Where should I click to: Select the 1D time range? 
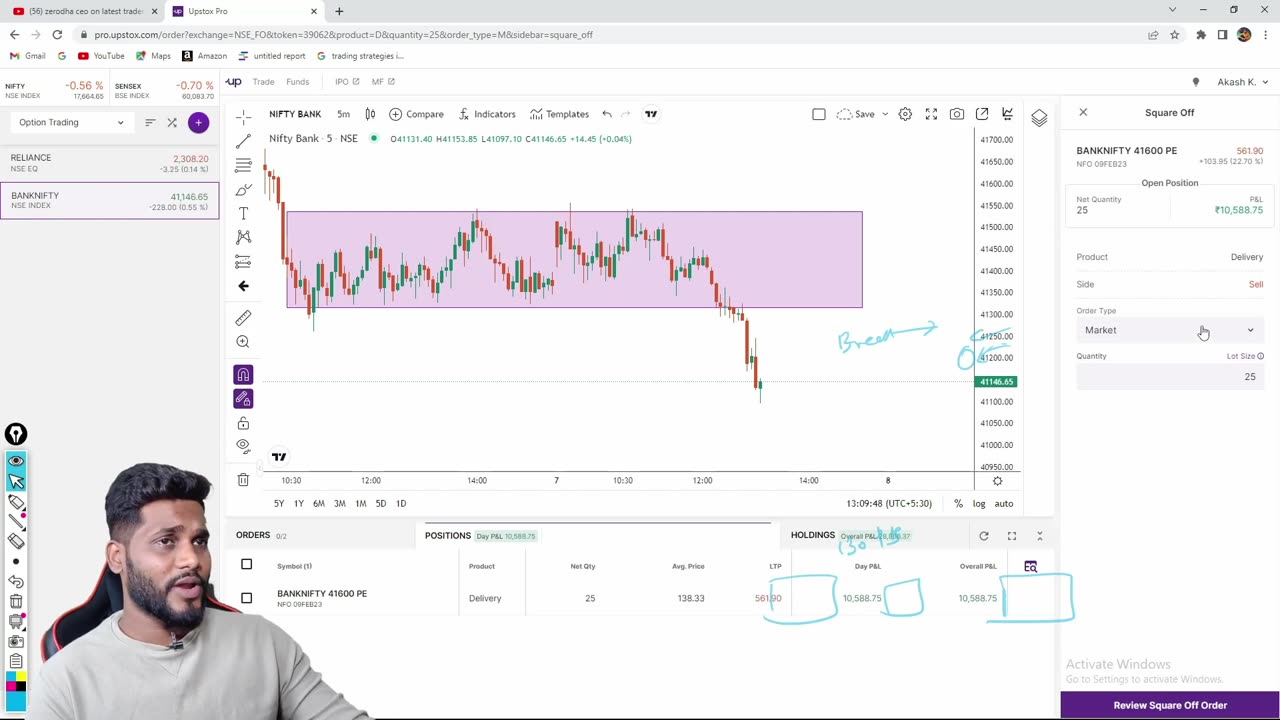pos(401,503)
